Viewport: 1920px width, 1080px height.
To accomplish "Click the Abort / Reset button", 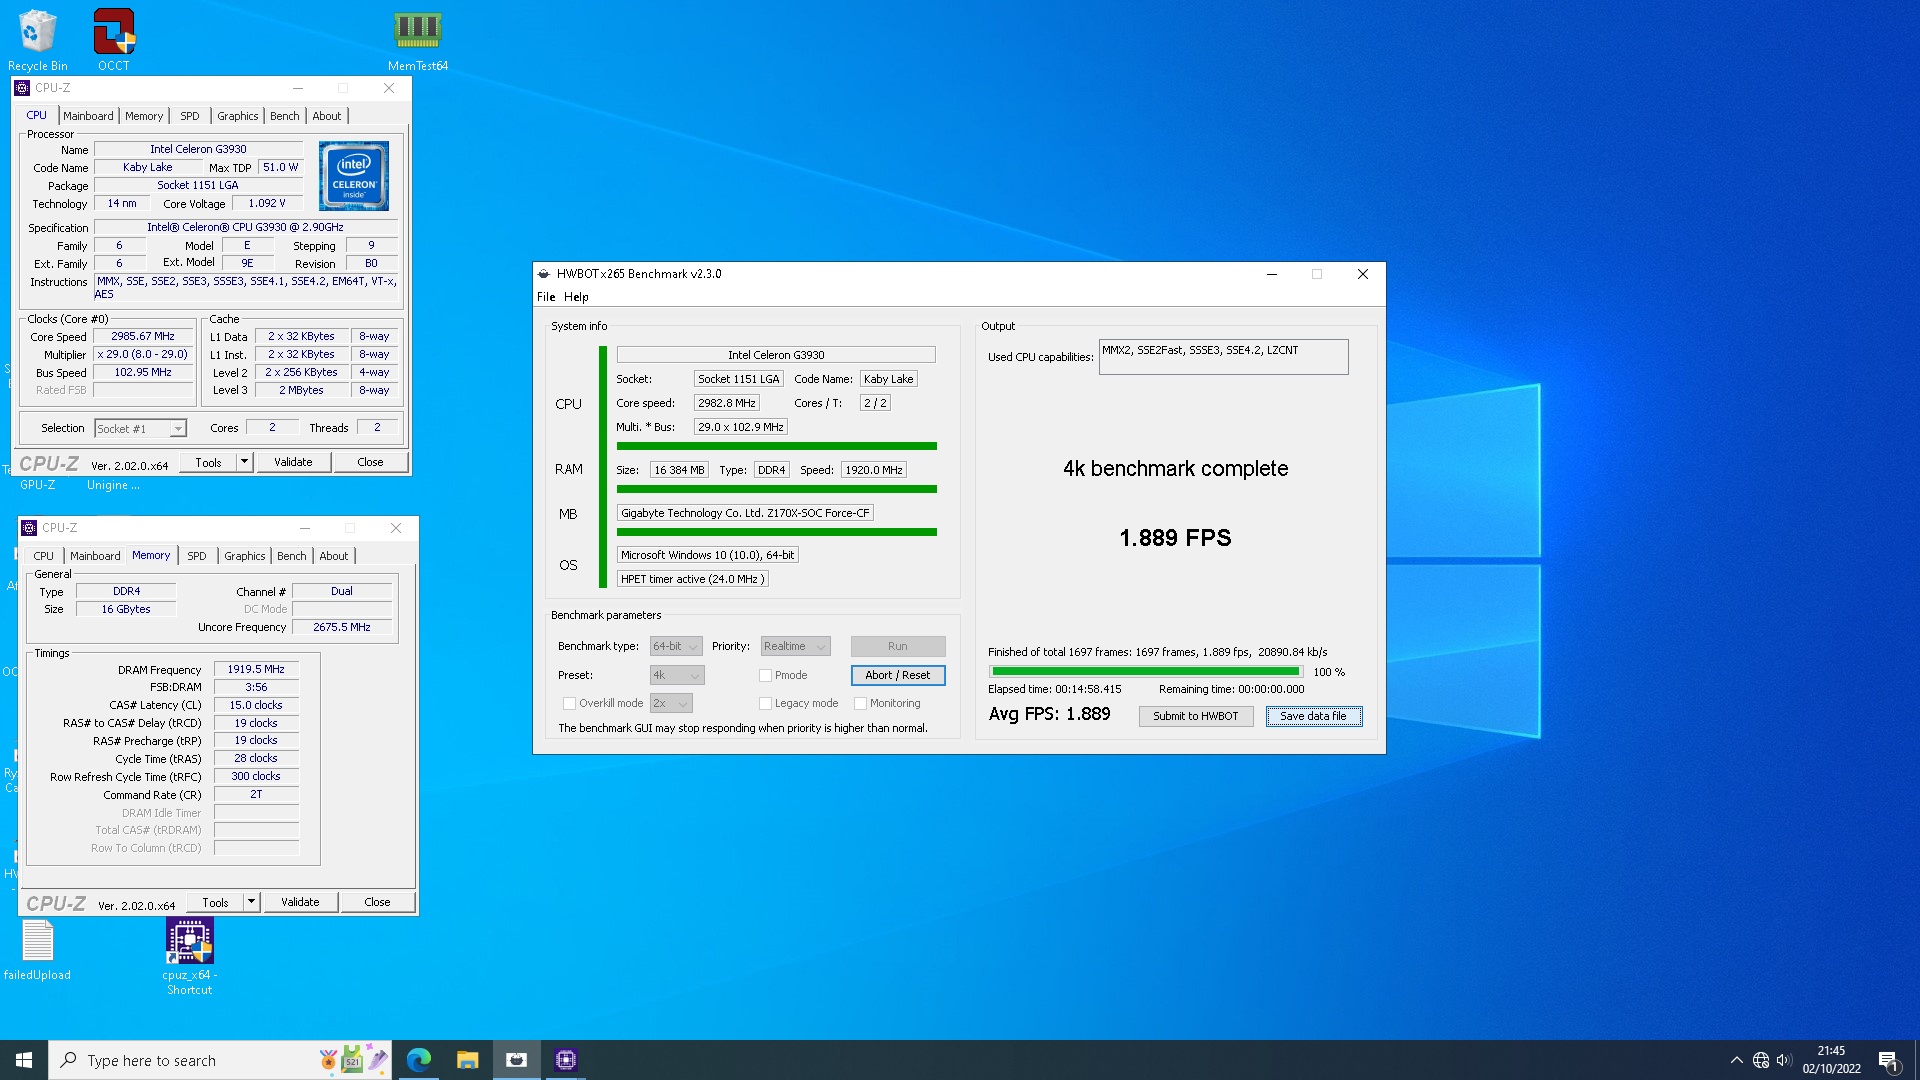I will [898, 676].
